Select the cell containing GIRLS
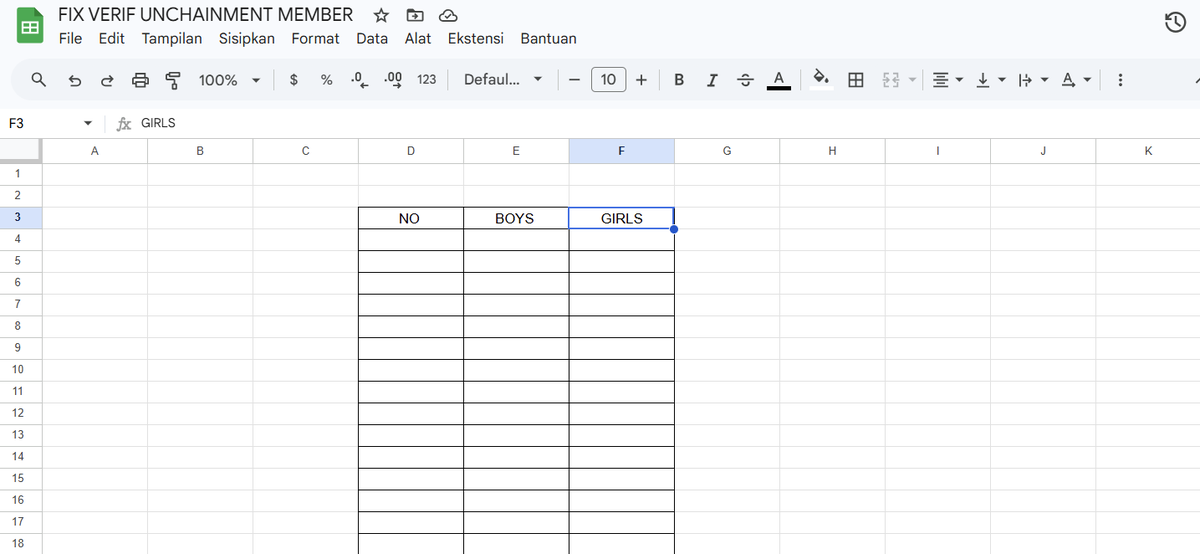This screenshot has width=1200, height=554. click(621, 218)
